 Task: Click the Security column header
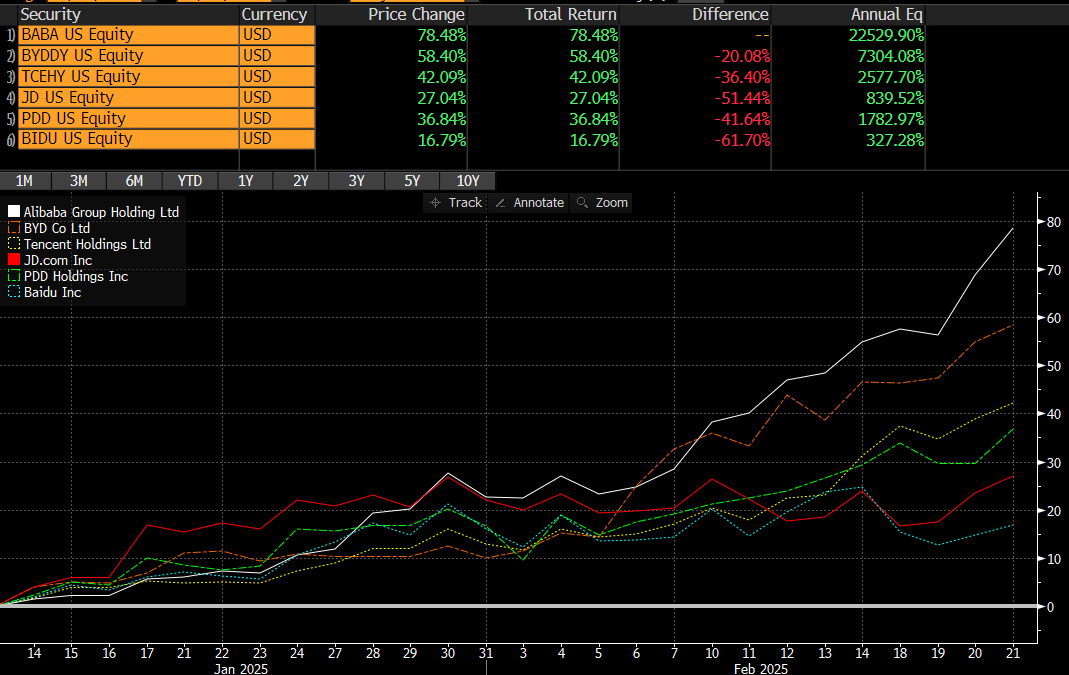tap(50, 14)
